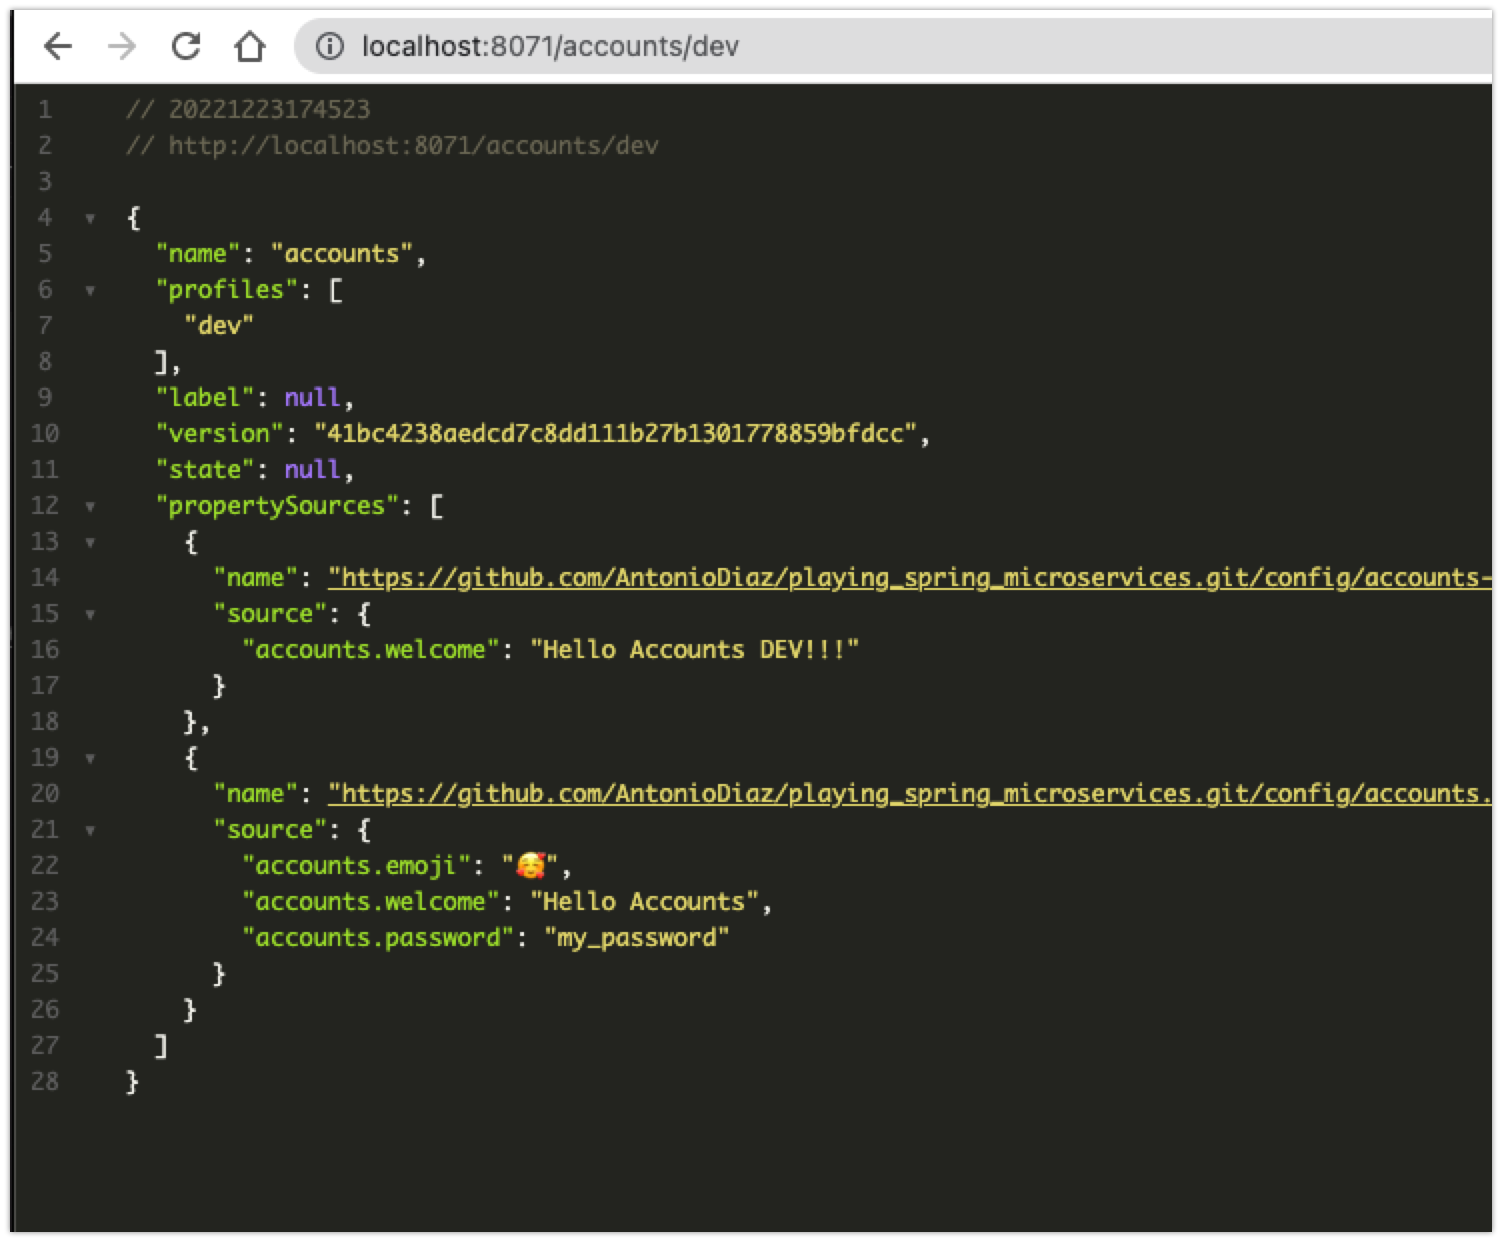
Task: Click the "dev" profile value
Action: point(219,325)
